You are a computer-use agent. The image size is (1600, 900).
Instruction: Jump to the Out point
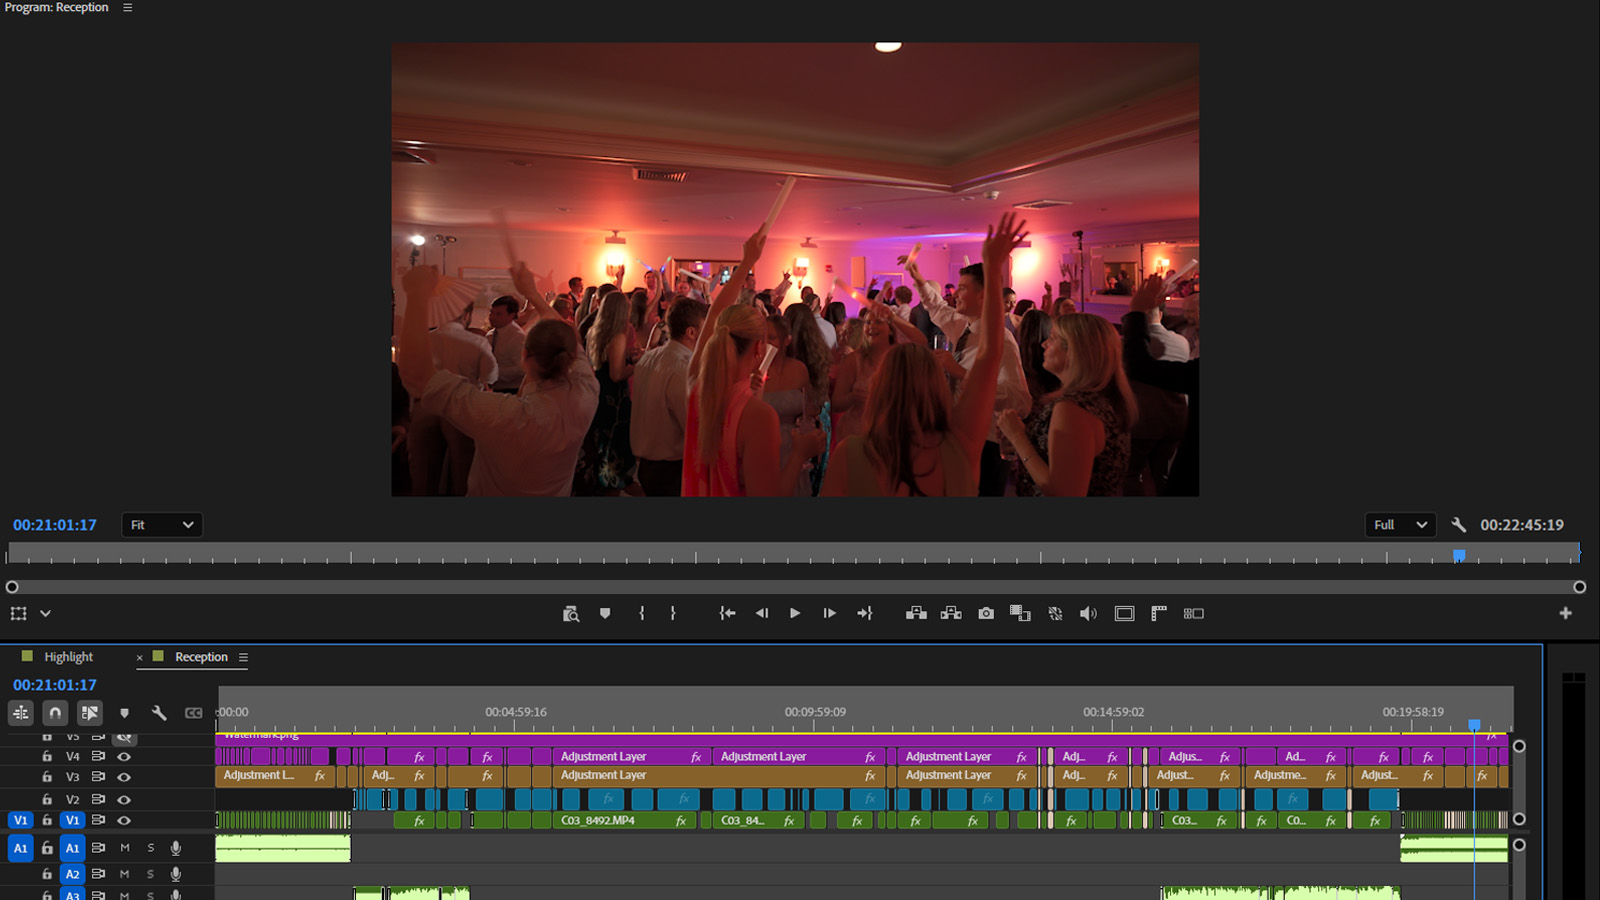click(x=865, y=613)
